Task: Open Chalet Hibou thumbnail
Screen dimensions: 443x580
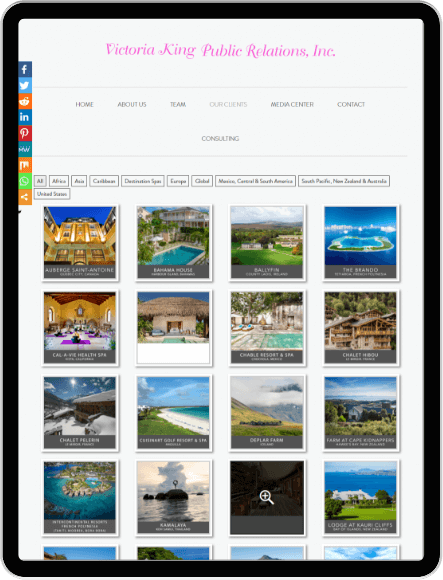Action: [361, 328]
